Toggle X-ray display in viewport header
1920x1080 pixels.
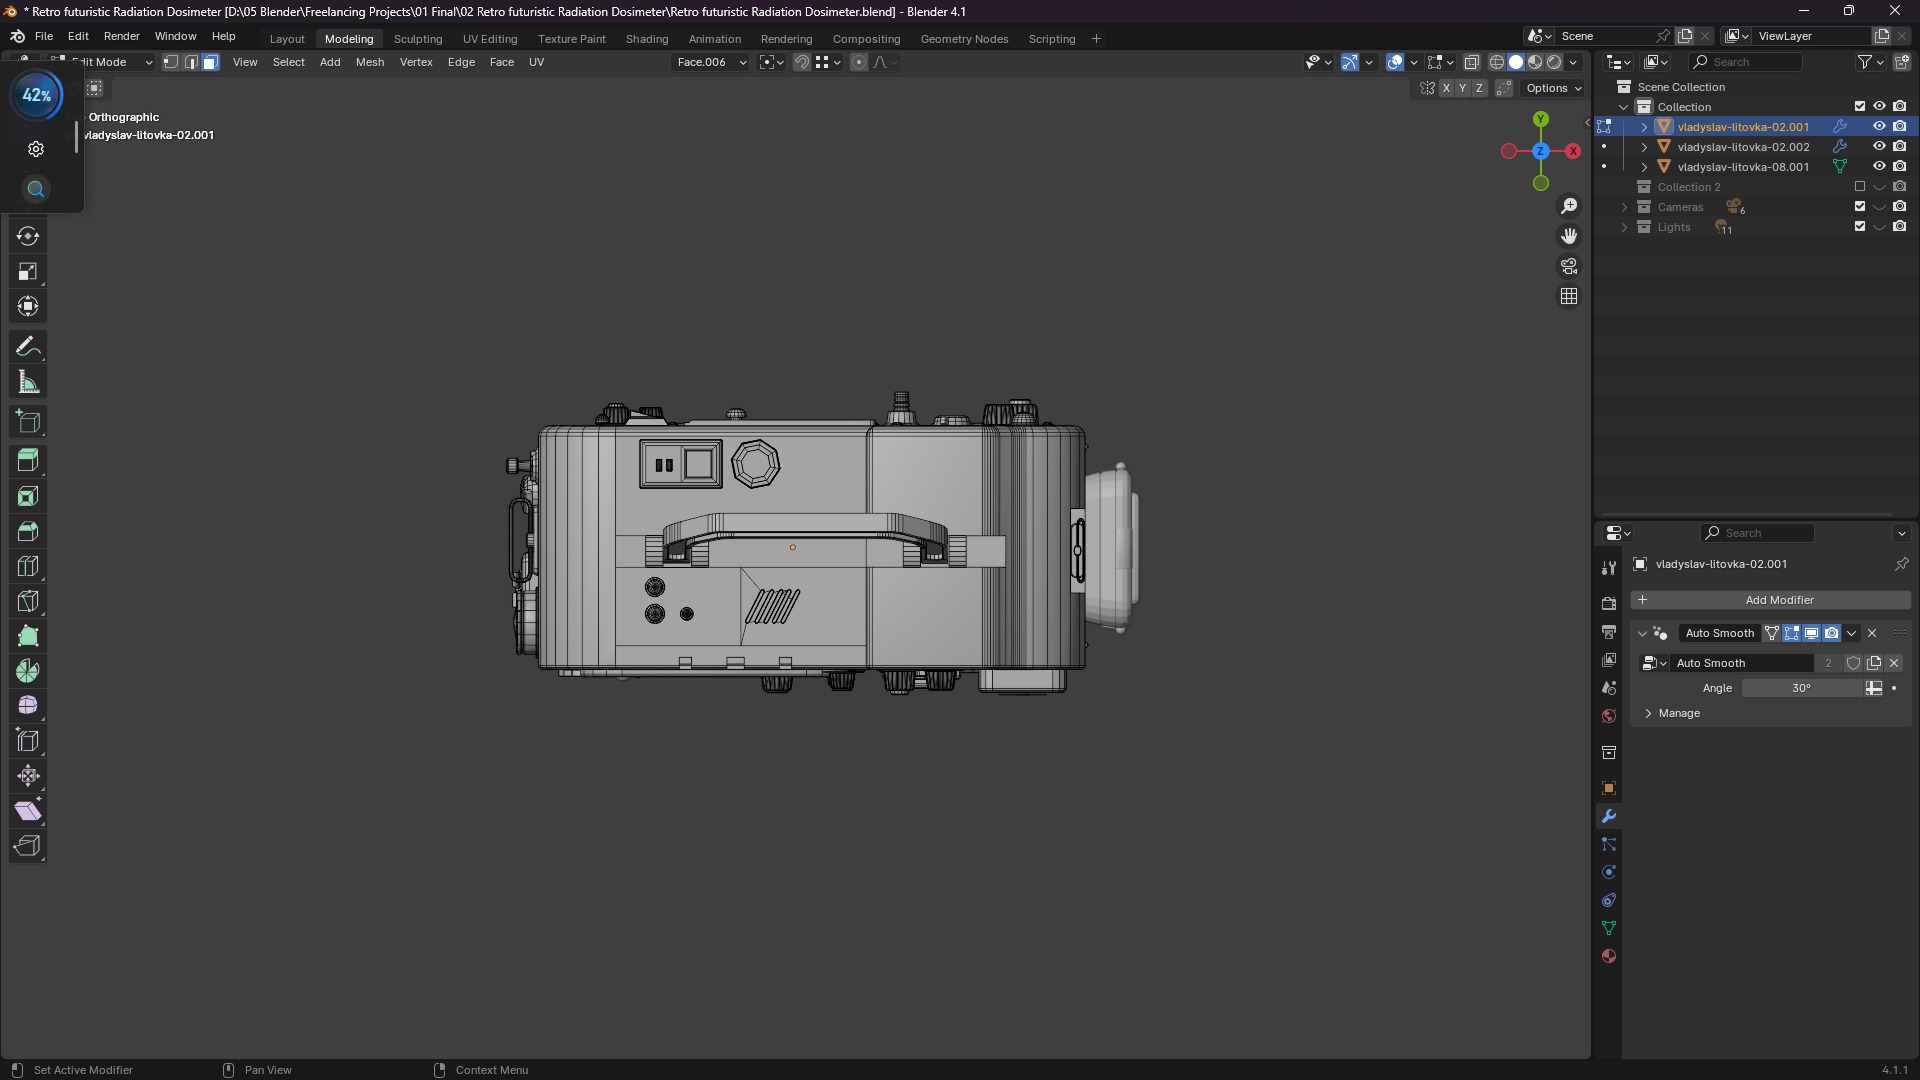(1472, 62)
